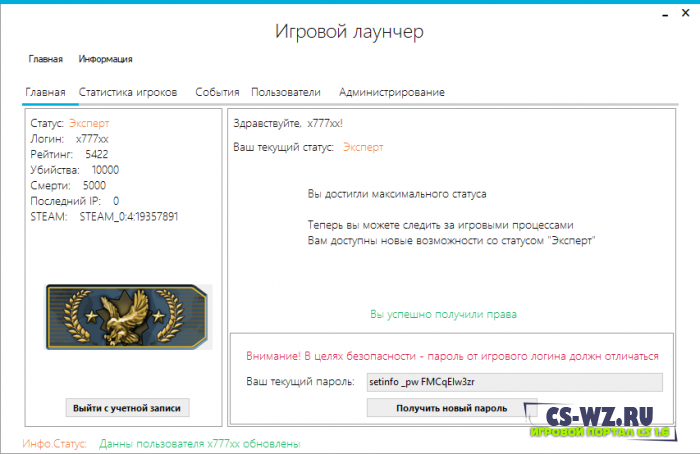Click the Вы достигли максимального статуса text
Screen dimensions: 700x454
[x=397, y=194]
